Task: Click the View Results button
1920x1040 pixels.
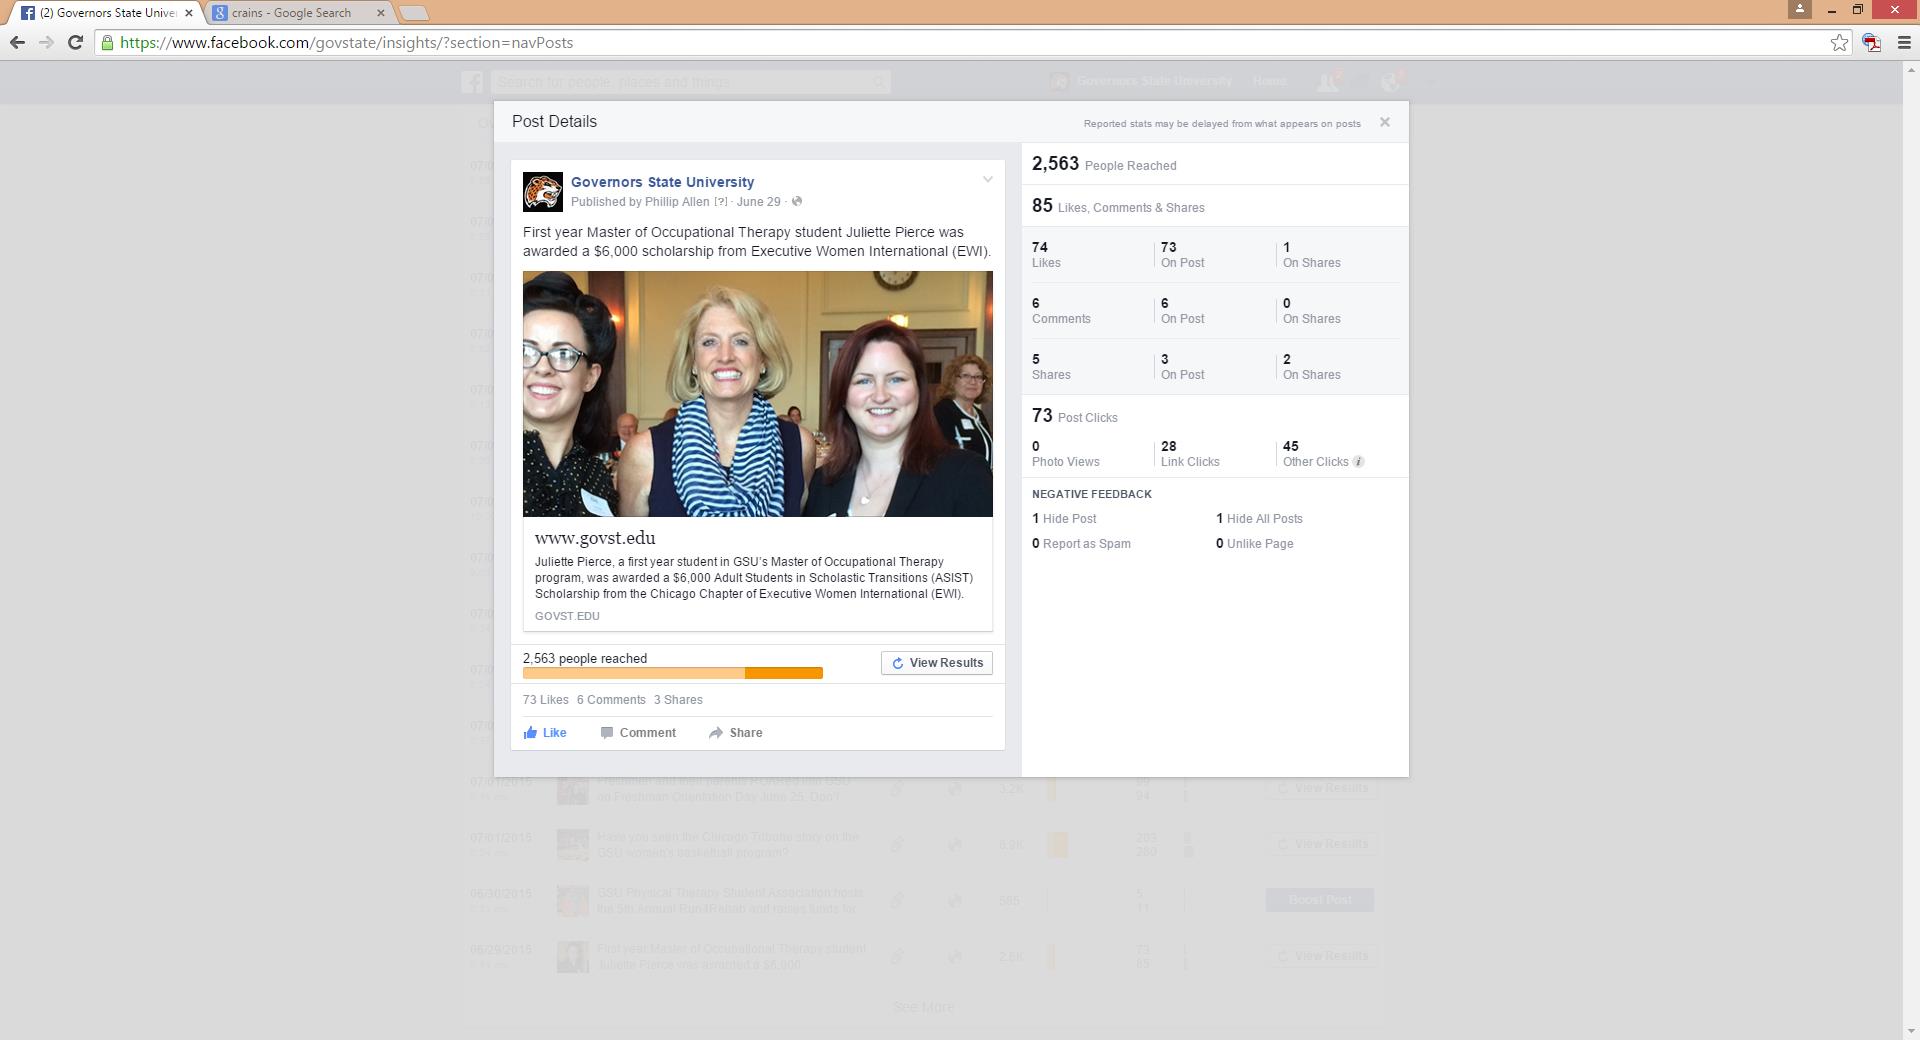Action: click(937, 663)
